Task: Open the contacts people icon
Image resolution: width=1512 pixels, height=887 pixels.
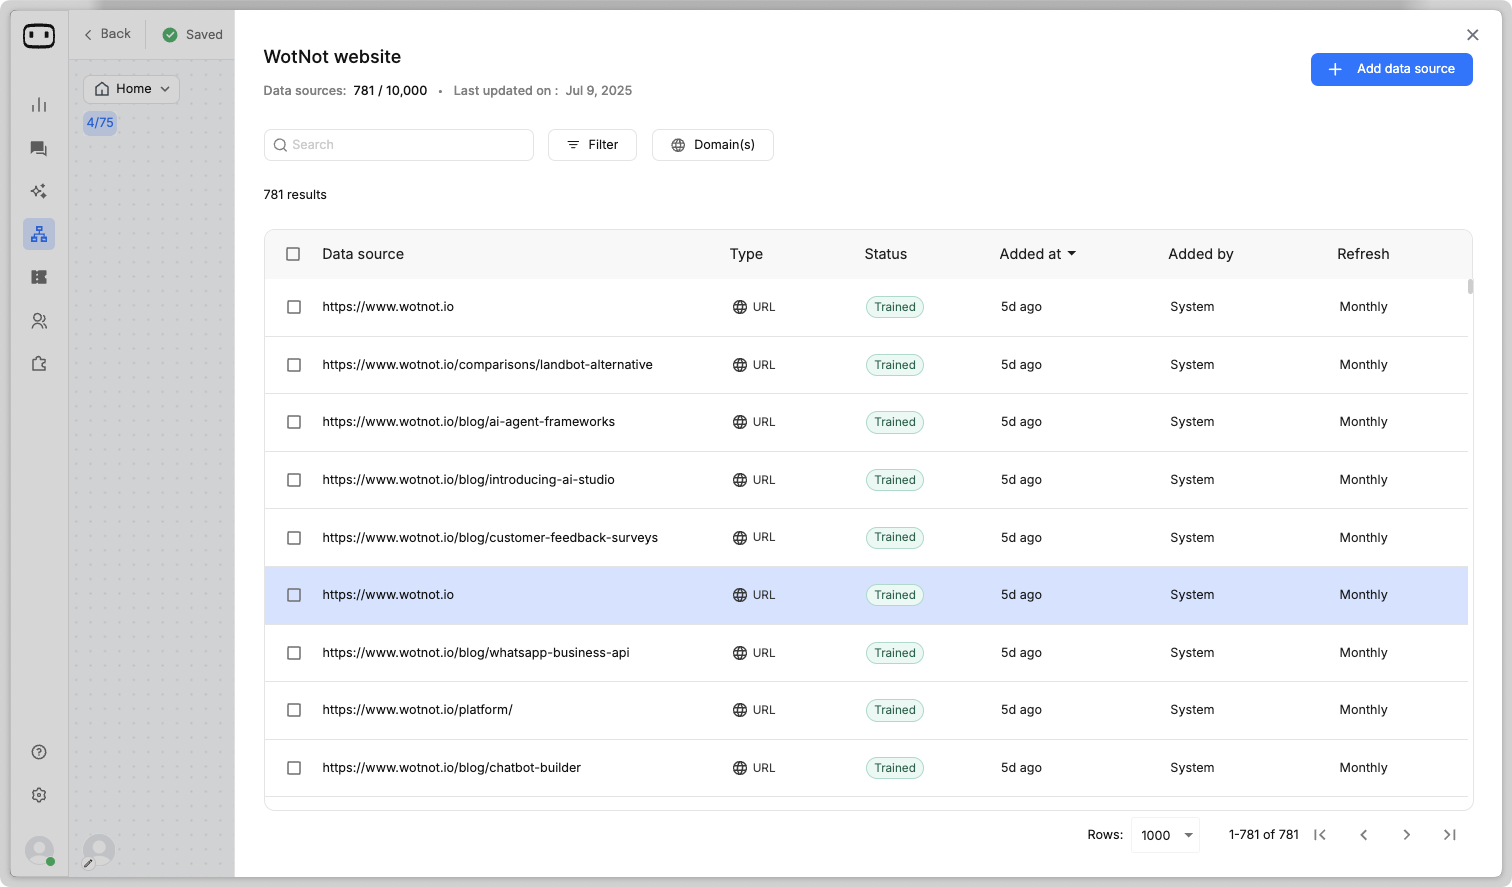Action: click(39, 321)
